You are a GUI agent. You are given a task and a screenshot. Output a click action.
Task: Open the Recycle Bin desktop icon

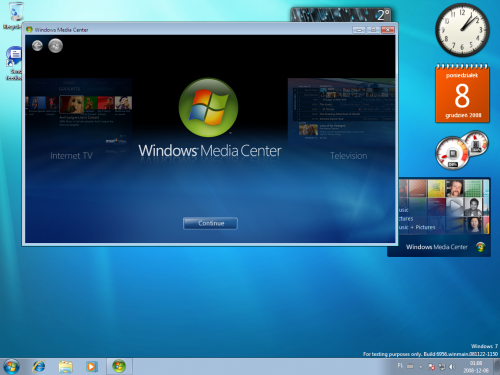[x=14, y=16]
